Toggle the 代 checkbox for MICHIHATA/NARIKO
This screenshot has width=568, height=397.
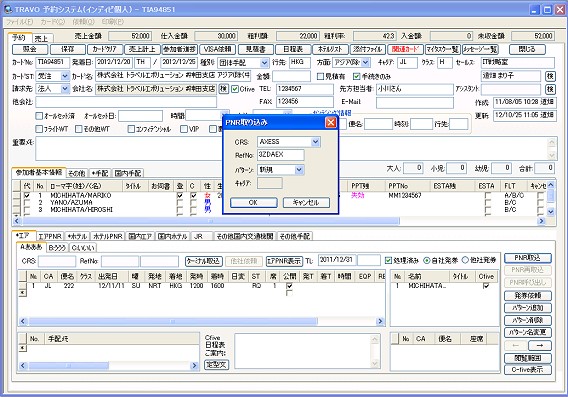(x=27, y=195)
